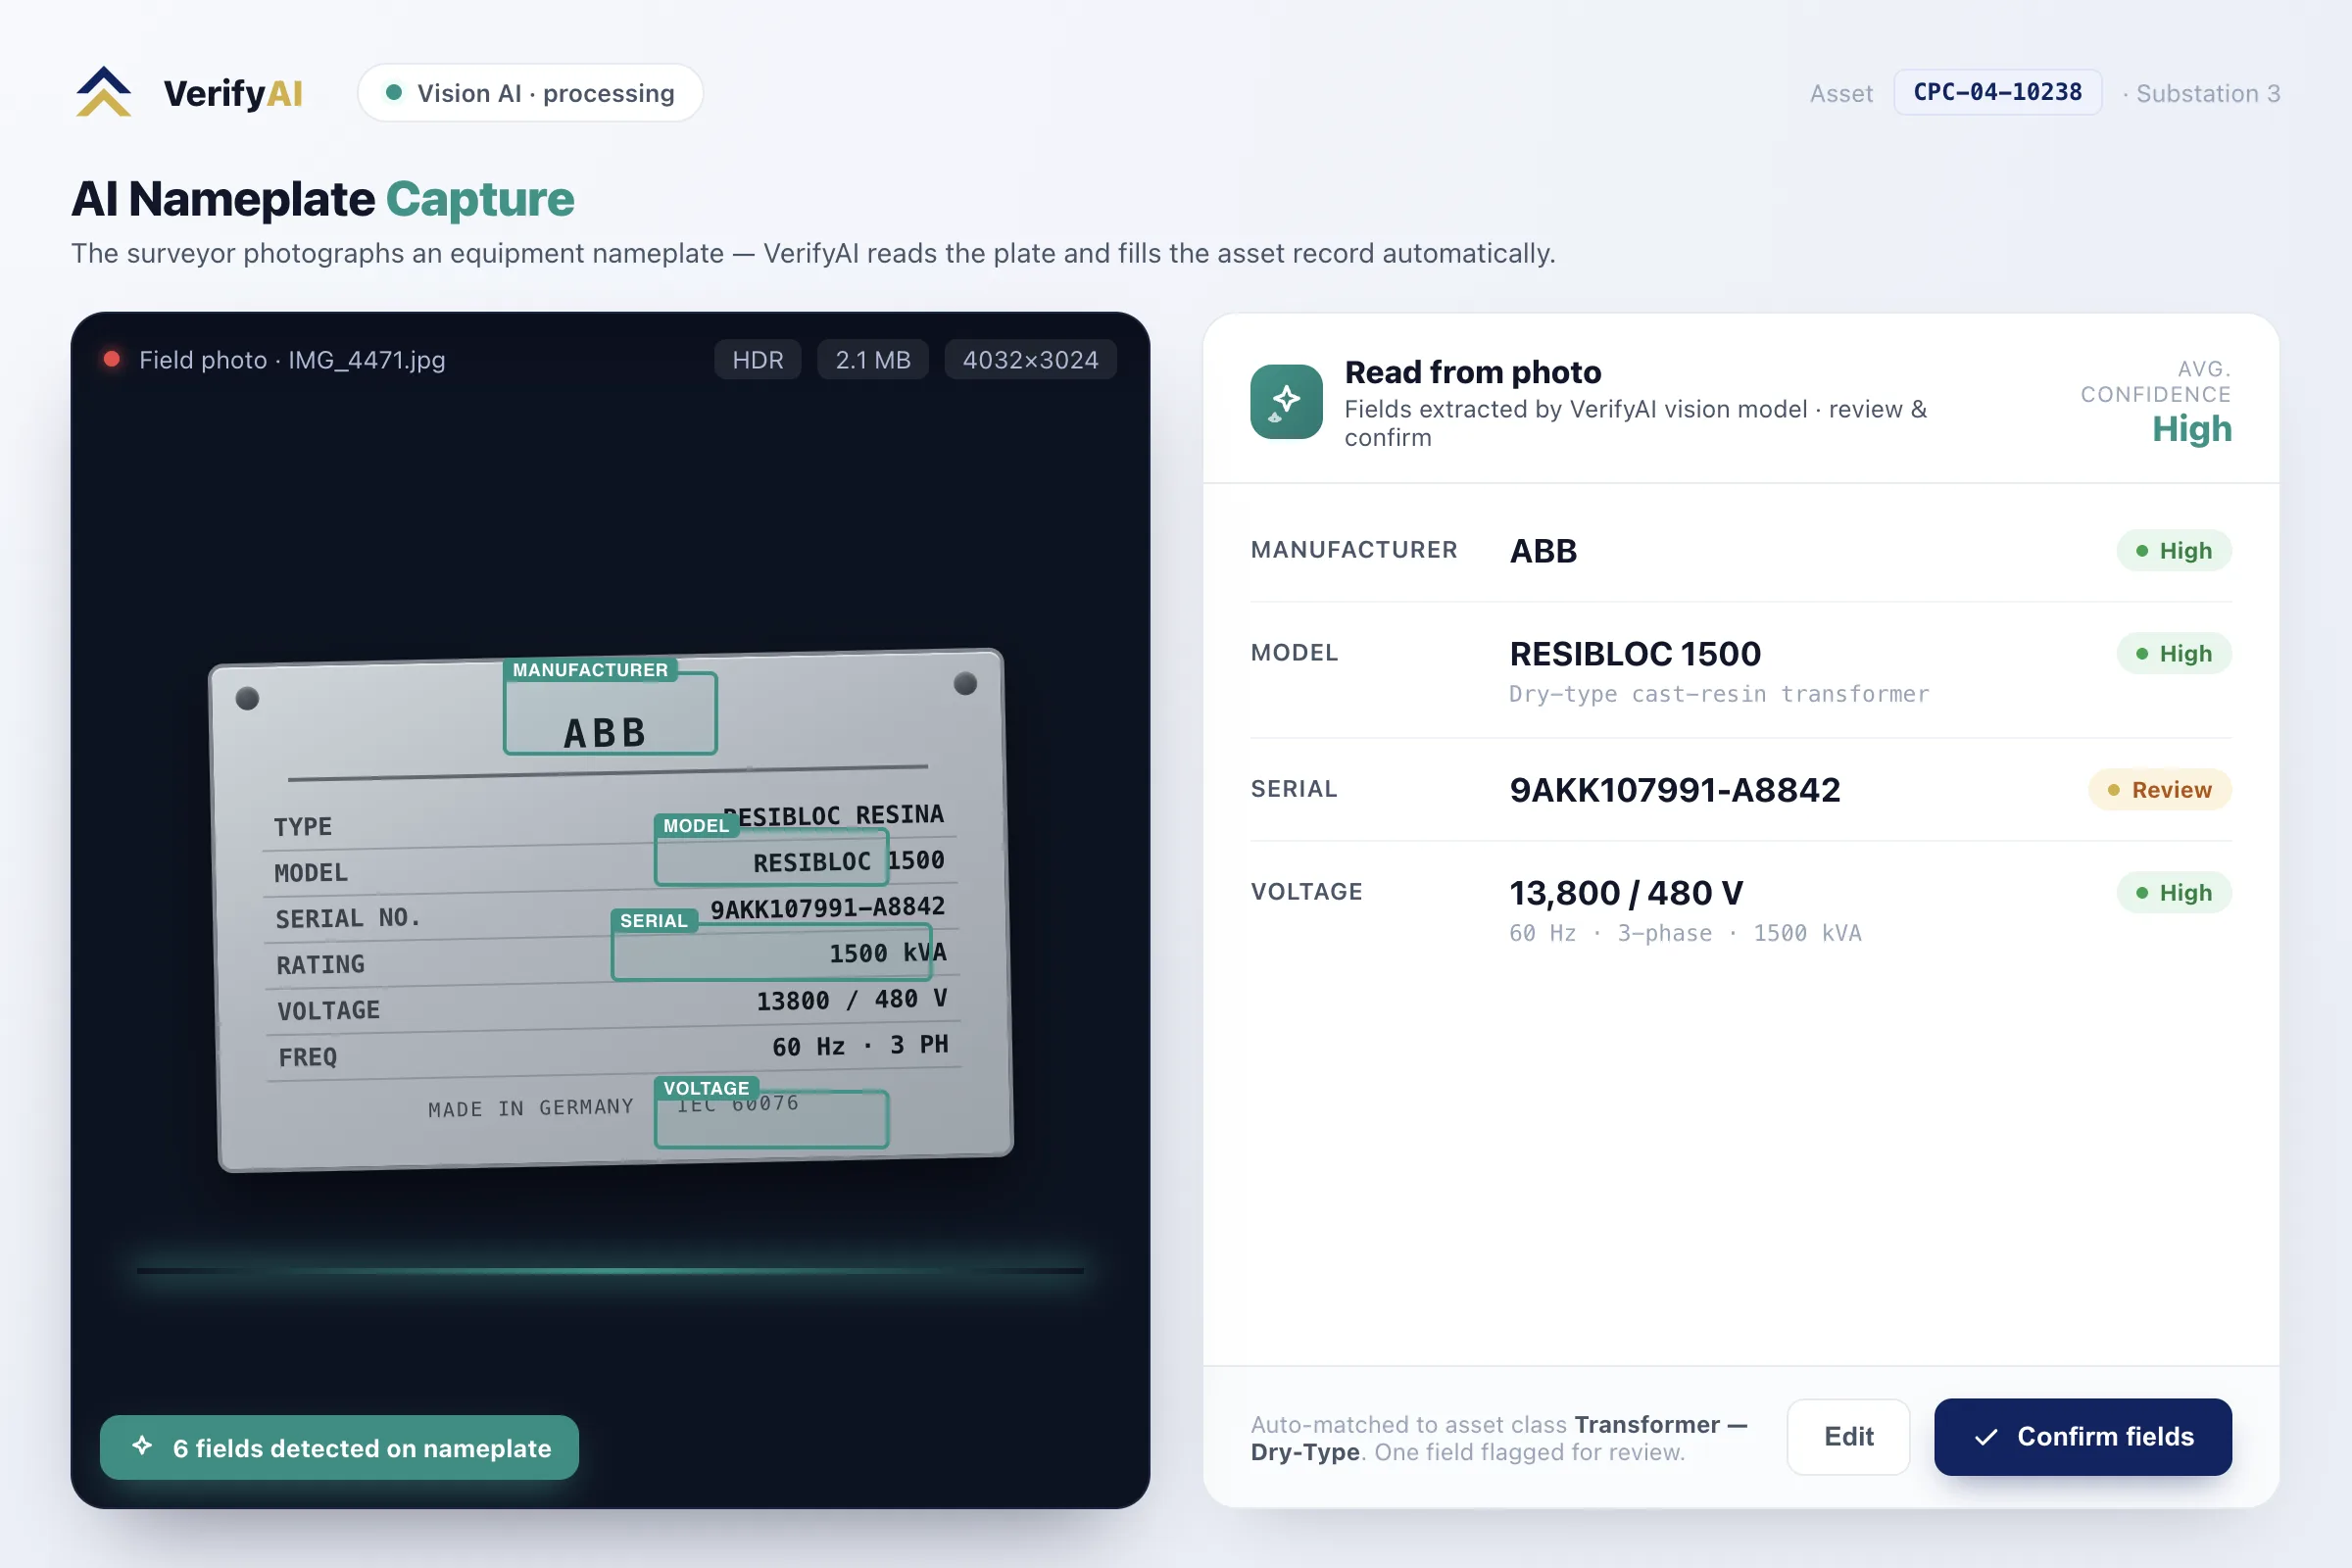Screen dimensions: 2352x1568
Task: Click the 2.1 MB file size tag
Action: click(873, 360)
